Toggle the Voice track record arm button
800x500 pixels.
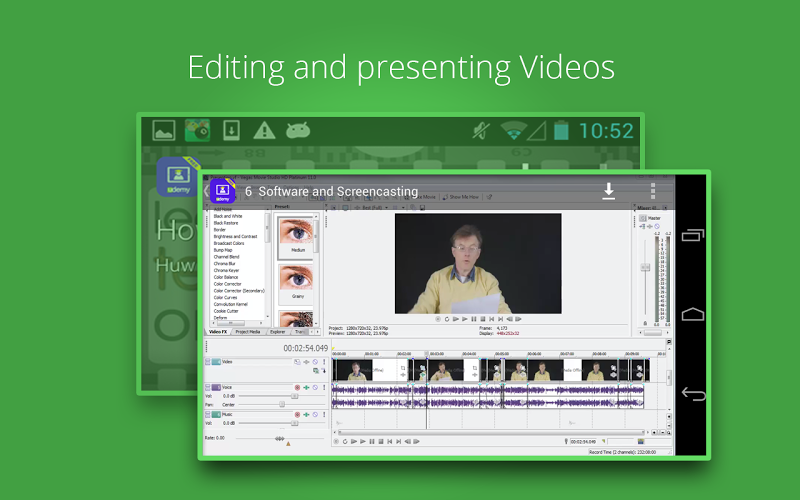[297, 387]
